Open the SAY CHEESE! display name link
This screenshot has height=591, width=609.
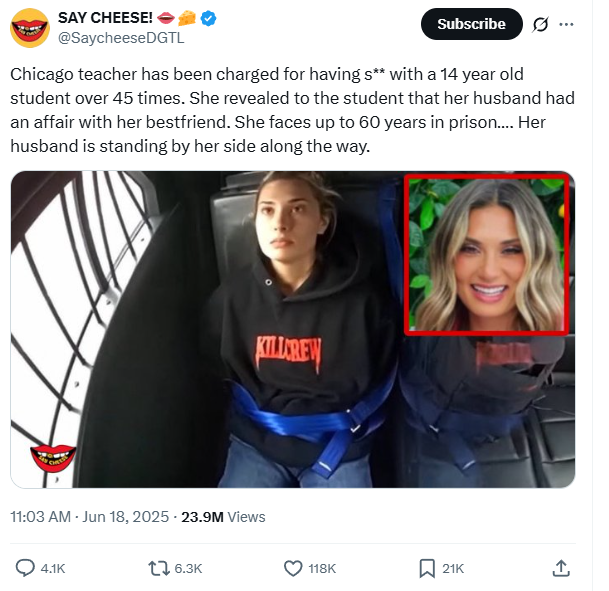click(105, 18)
